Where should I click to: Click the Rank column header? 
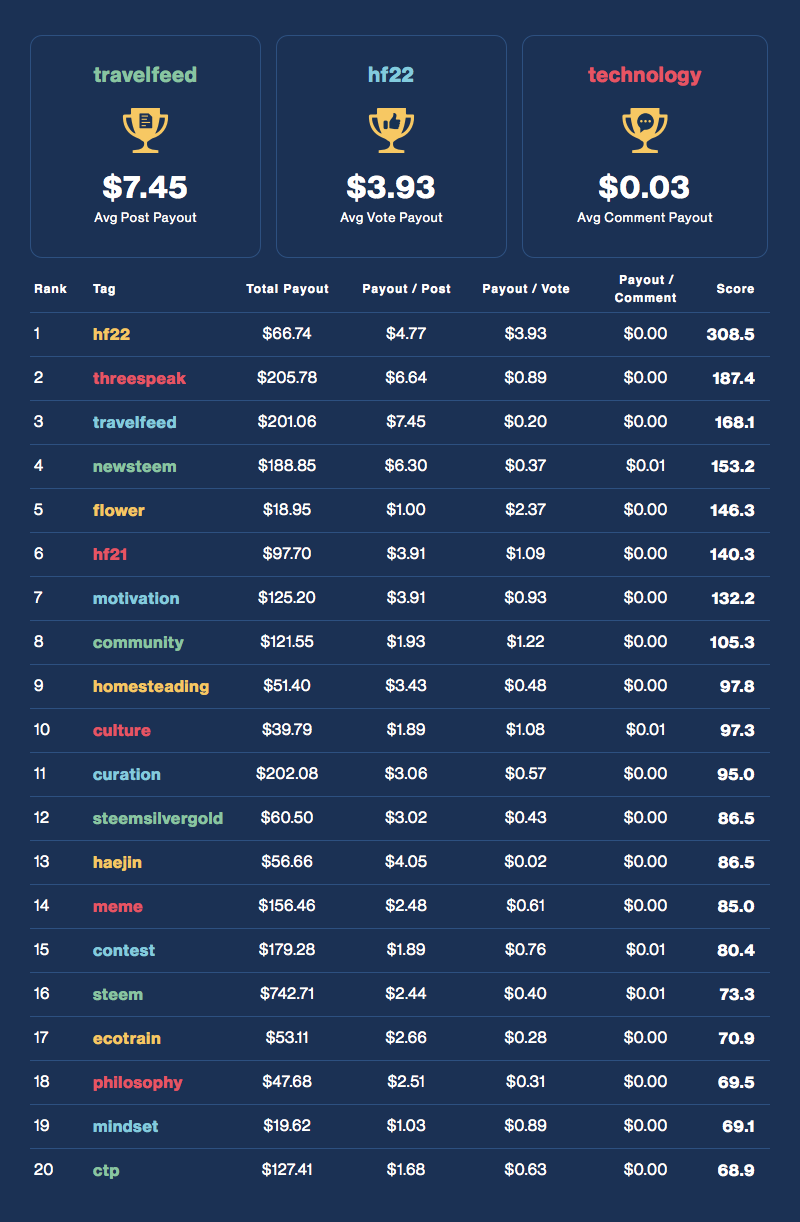point(50,289)
